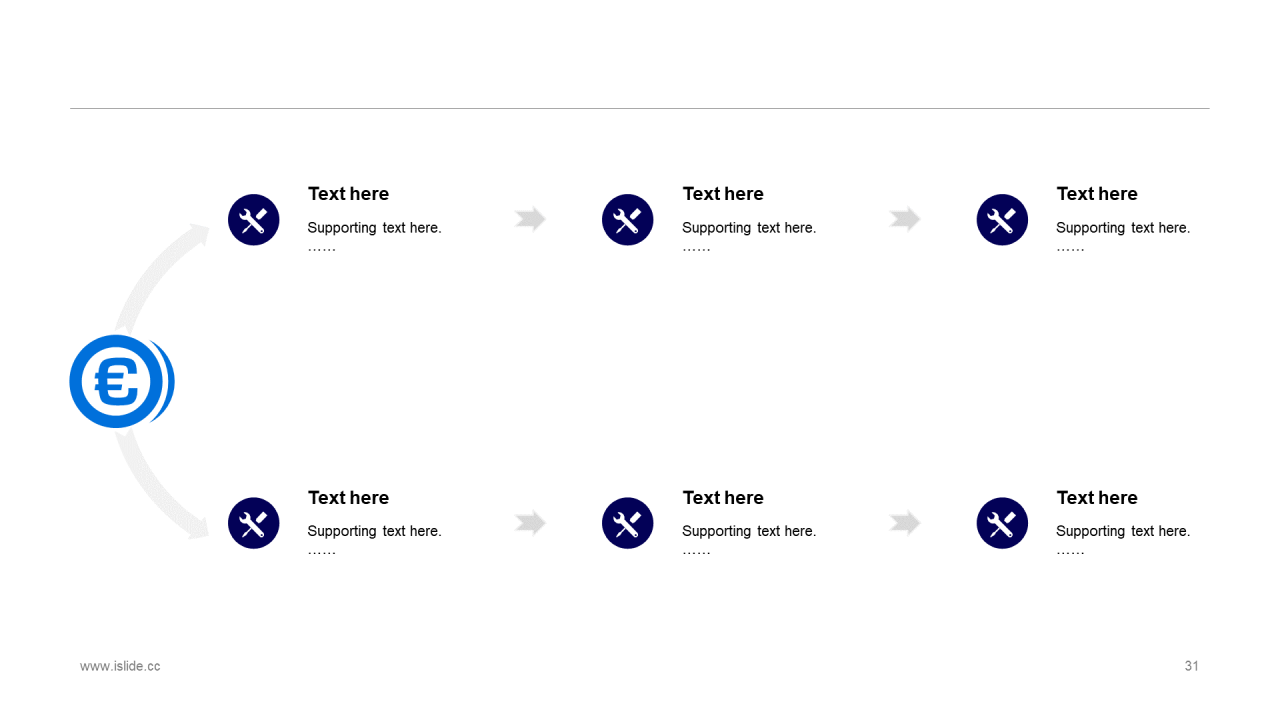
Task: Select the first "Text here" heading in top row
Action: 348,194
